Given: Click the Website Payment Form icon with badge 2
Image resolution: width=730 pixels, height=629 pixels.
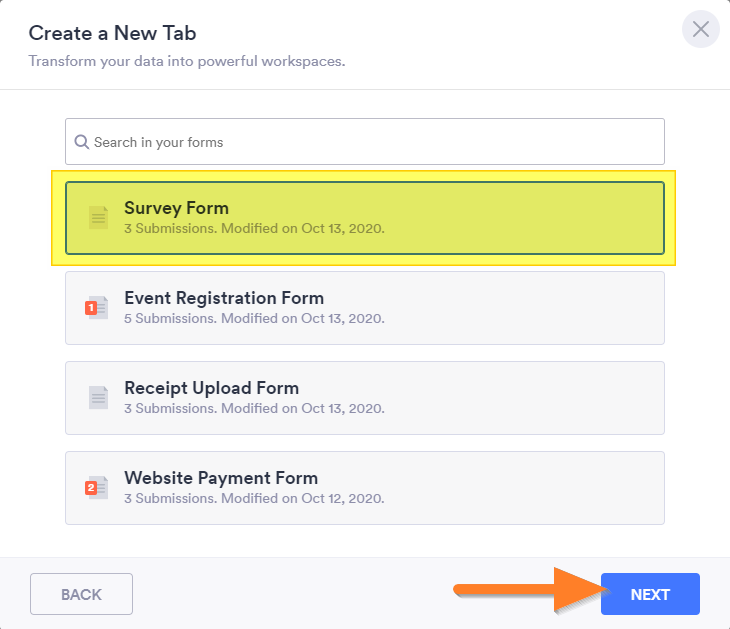Looking at the screenshot, I should coord(97,488).
